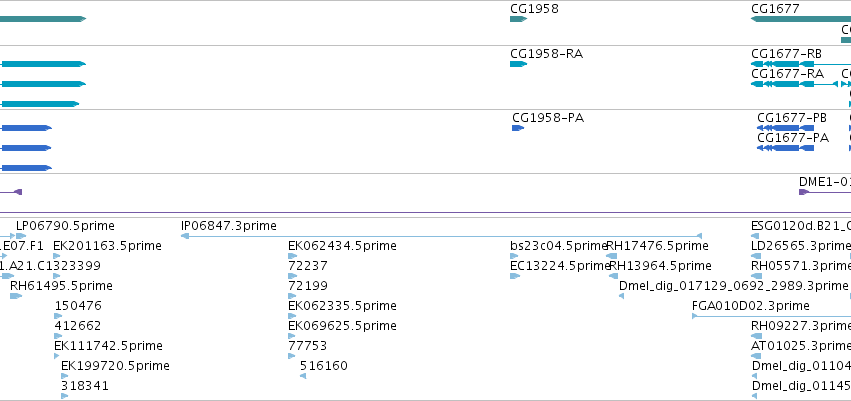Click the CG1958-RA transcript glyph
The image size is (851, 401).
[x=518, y=64]
